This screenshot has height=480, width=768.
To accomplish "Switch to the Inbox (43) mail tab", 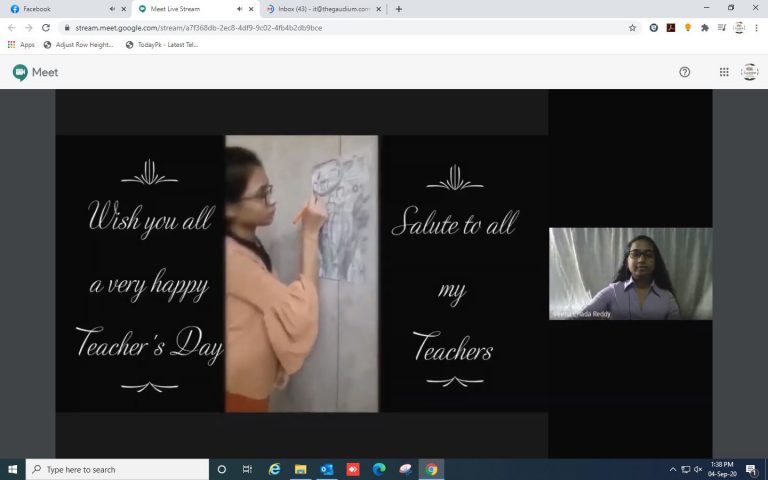I will point(320,9).
